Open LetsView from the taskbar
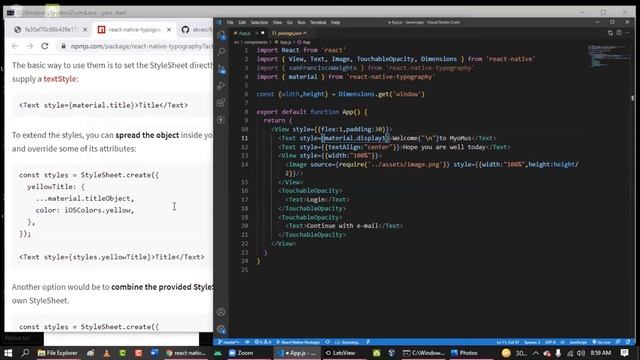This screenshot has height=360, width=640. (x=340, y=353)
